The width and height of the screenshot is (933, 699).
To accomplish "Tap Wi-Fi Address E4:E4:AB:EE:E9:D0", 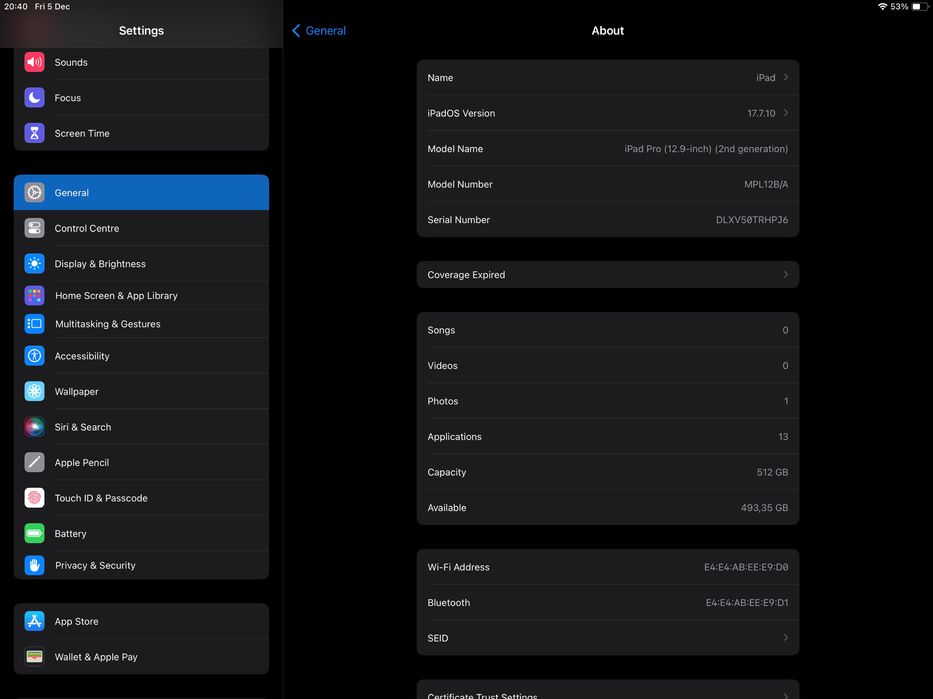I will point(746,567).
